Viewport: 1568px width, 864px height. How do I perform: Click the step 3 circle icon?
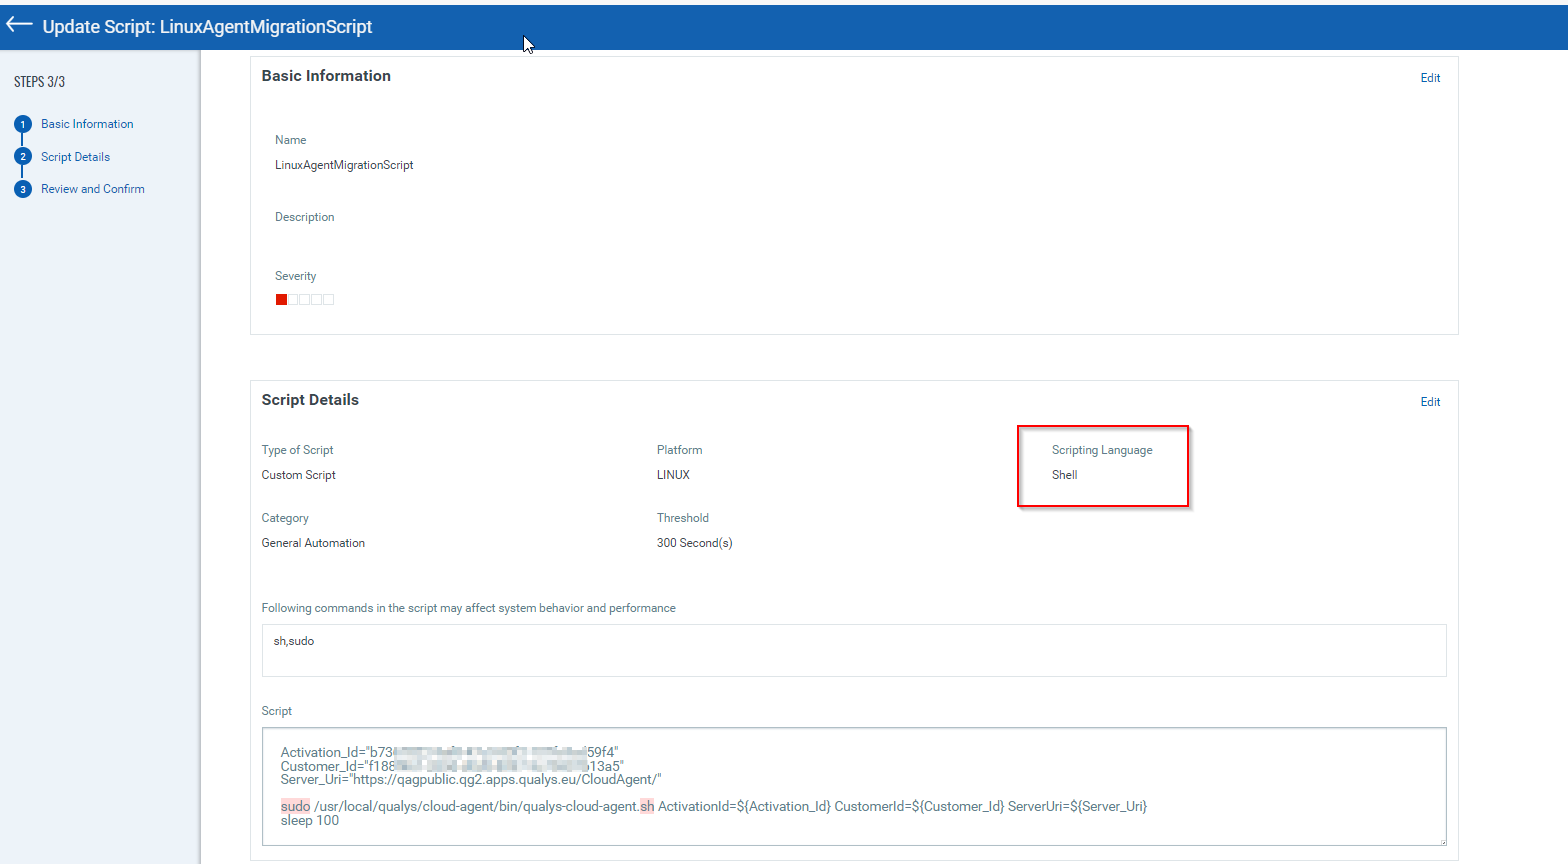tap(23, 189)
